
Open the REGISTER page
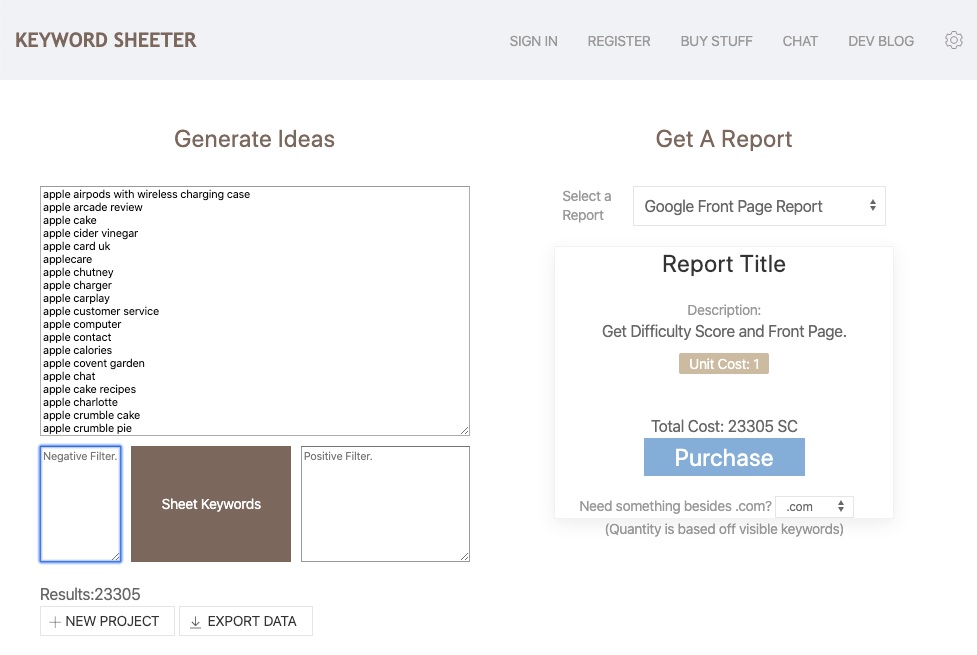619,41
